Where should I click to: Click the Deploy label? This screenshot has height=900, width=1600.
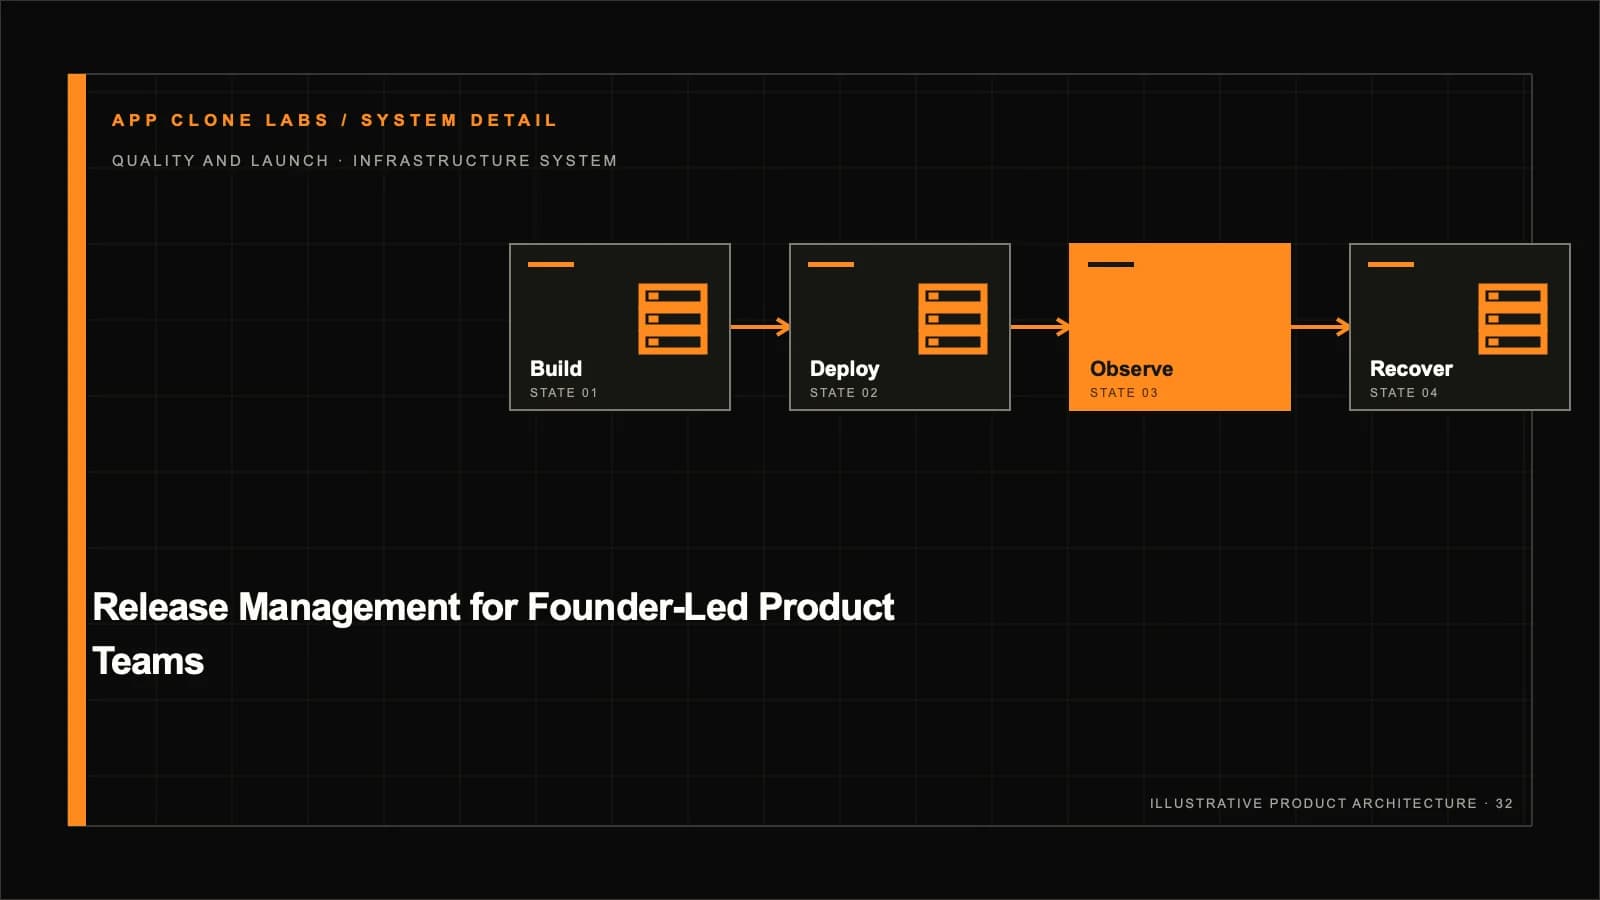coord(845,369)
